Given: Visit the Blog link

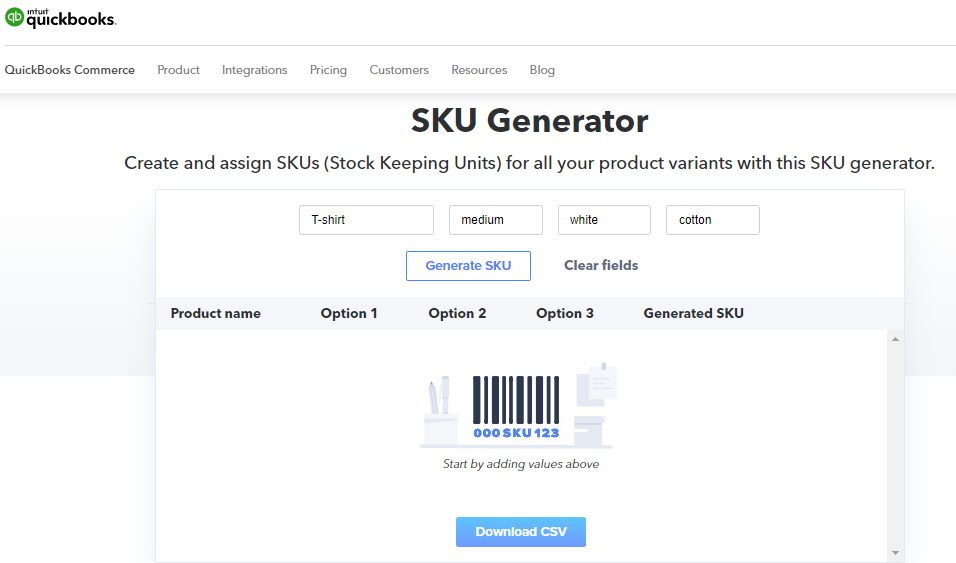Looking at the screenshot, I should coord(542,70).
